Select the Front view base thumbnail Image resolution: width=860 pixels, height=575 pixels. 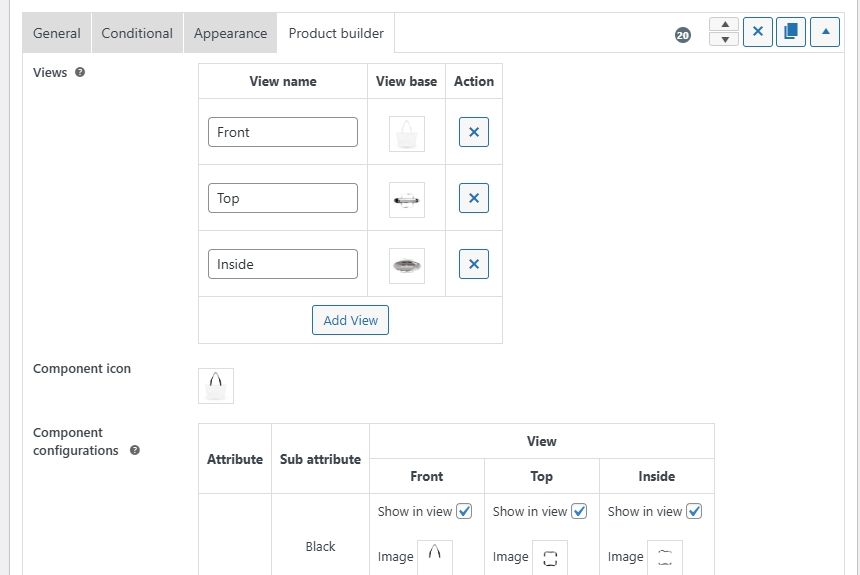pos(407,133)
